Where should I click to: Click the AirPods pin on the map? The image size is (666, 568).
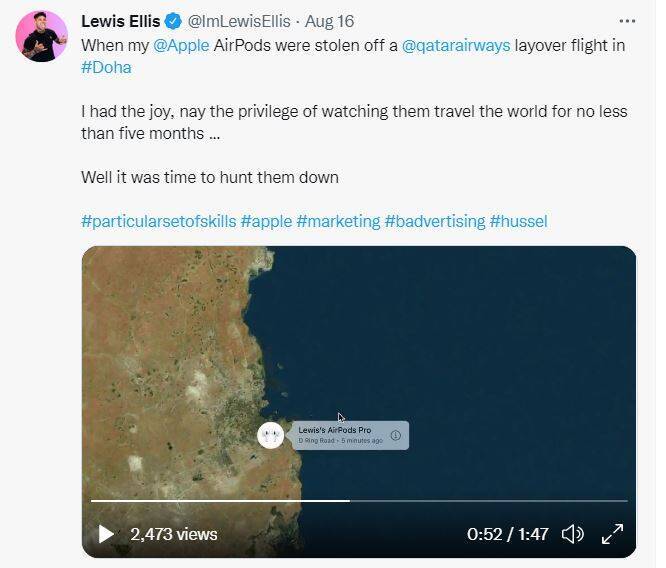pos(271,435)
